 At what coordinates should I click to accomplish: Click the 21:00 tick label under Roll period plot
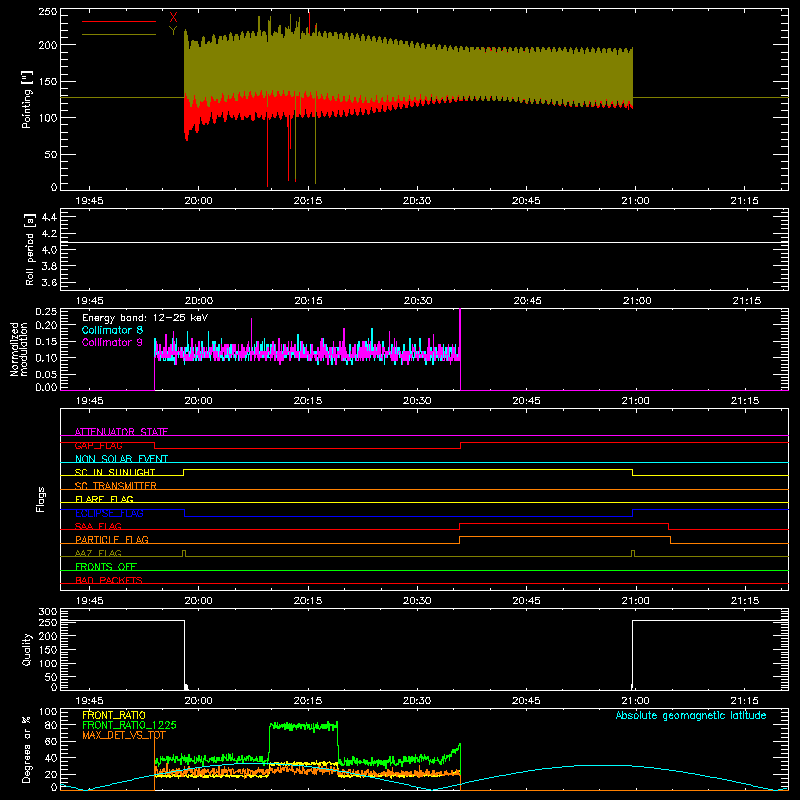pos(637,301)
